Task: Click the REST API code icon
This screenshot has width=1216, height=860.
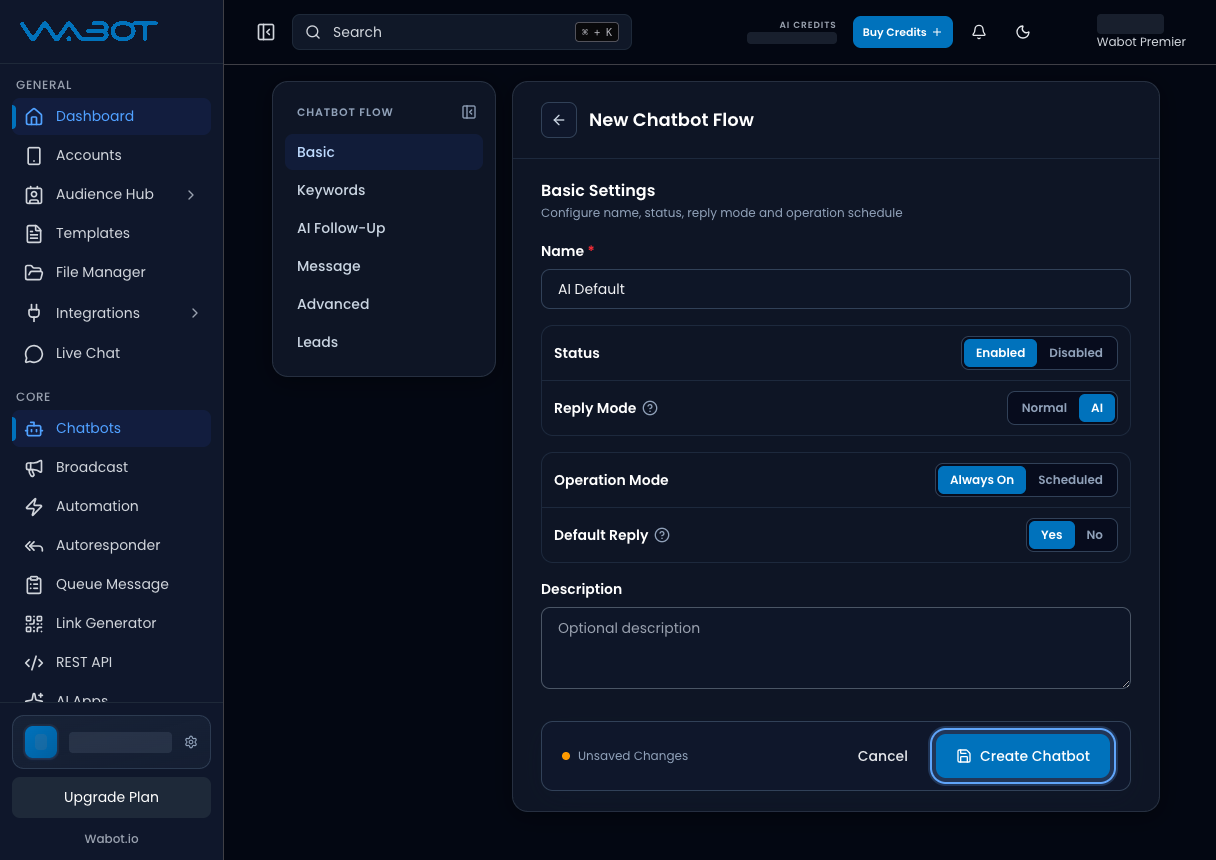Action: (34, 662)
